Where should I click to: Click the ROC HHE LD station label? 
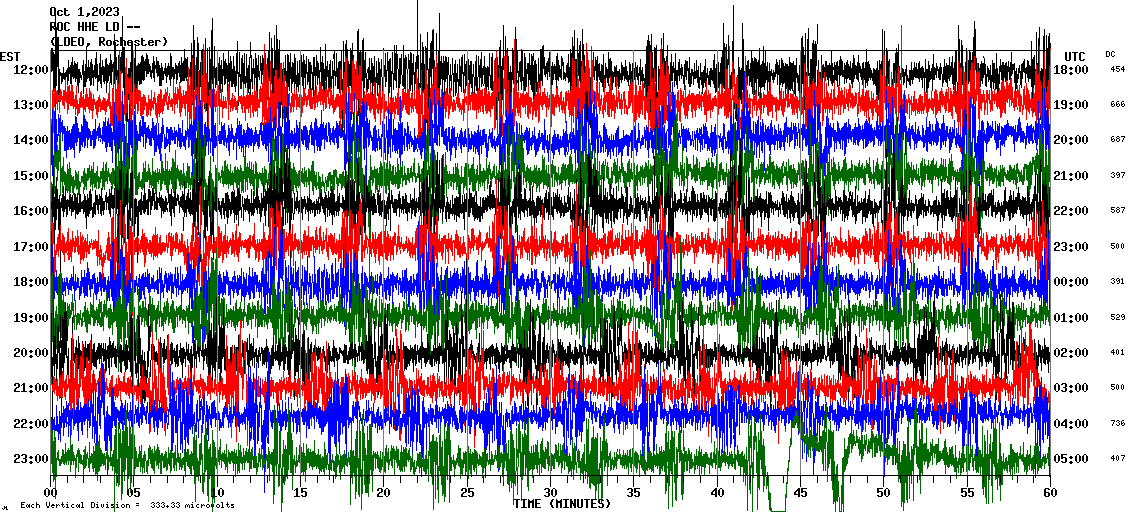85,27
